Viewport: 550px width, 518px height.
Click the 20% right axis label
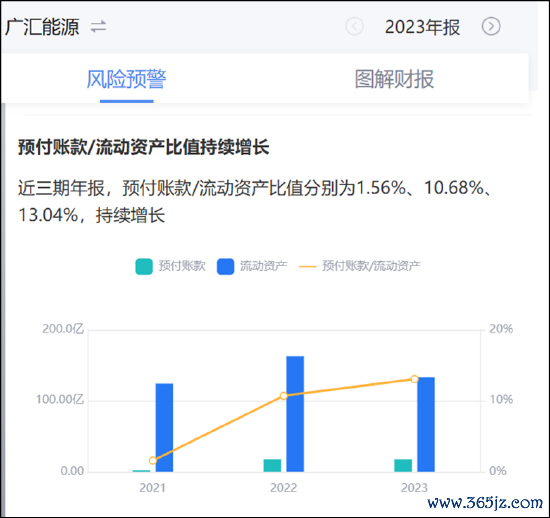click(x=501, y=329)
